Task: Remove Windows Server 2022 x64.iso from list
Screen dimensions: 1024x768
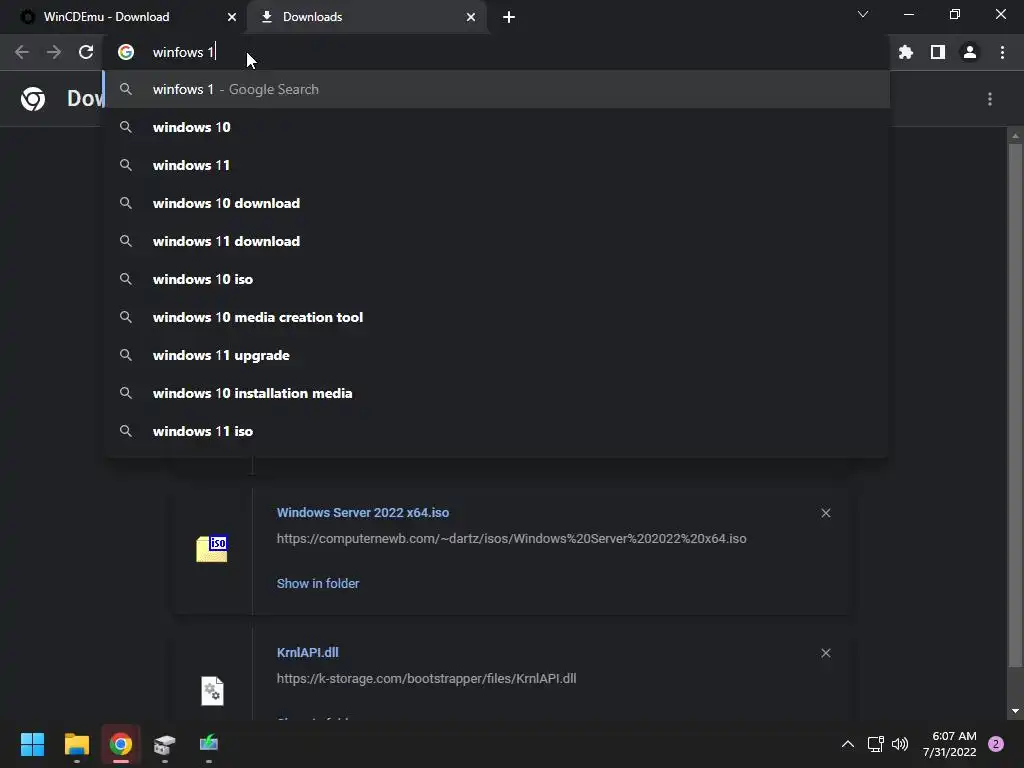Action: pyautogui.click(x=825, y=513)
